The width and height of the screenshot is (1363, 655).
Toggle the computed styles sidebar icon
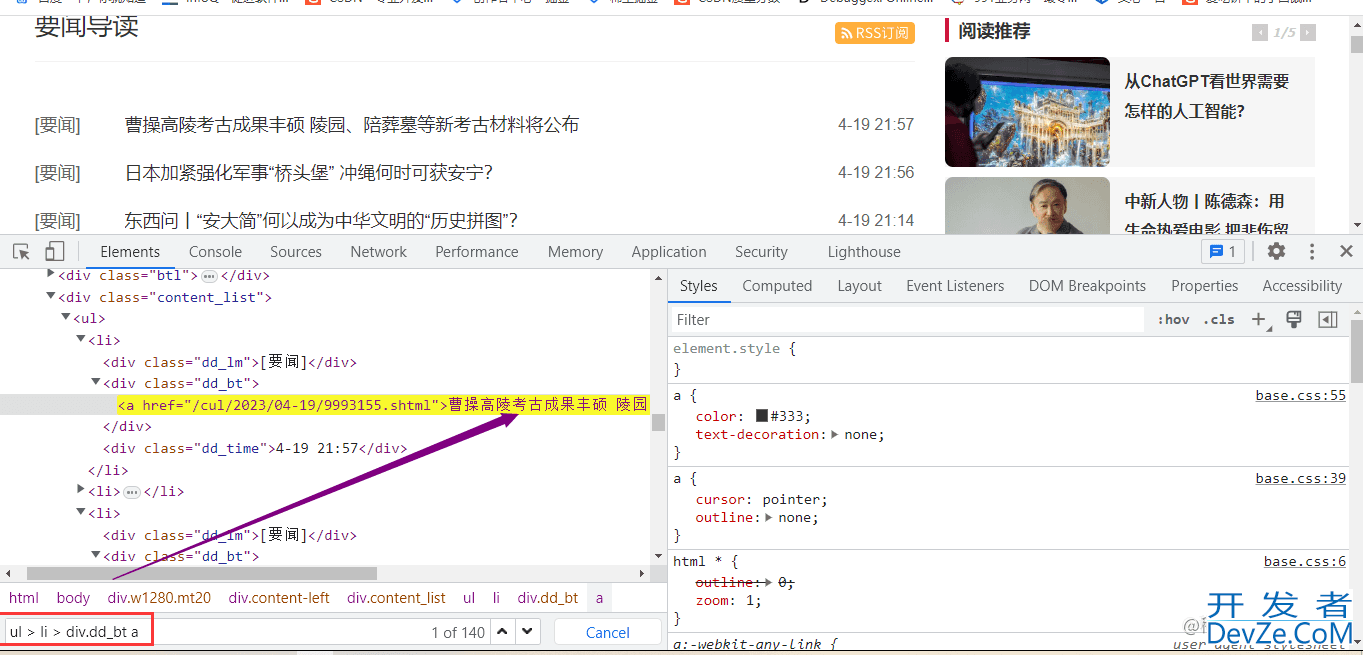1327,320
